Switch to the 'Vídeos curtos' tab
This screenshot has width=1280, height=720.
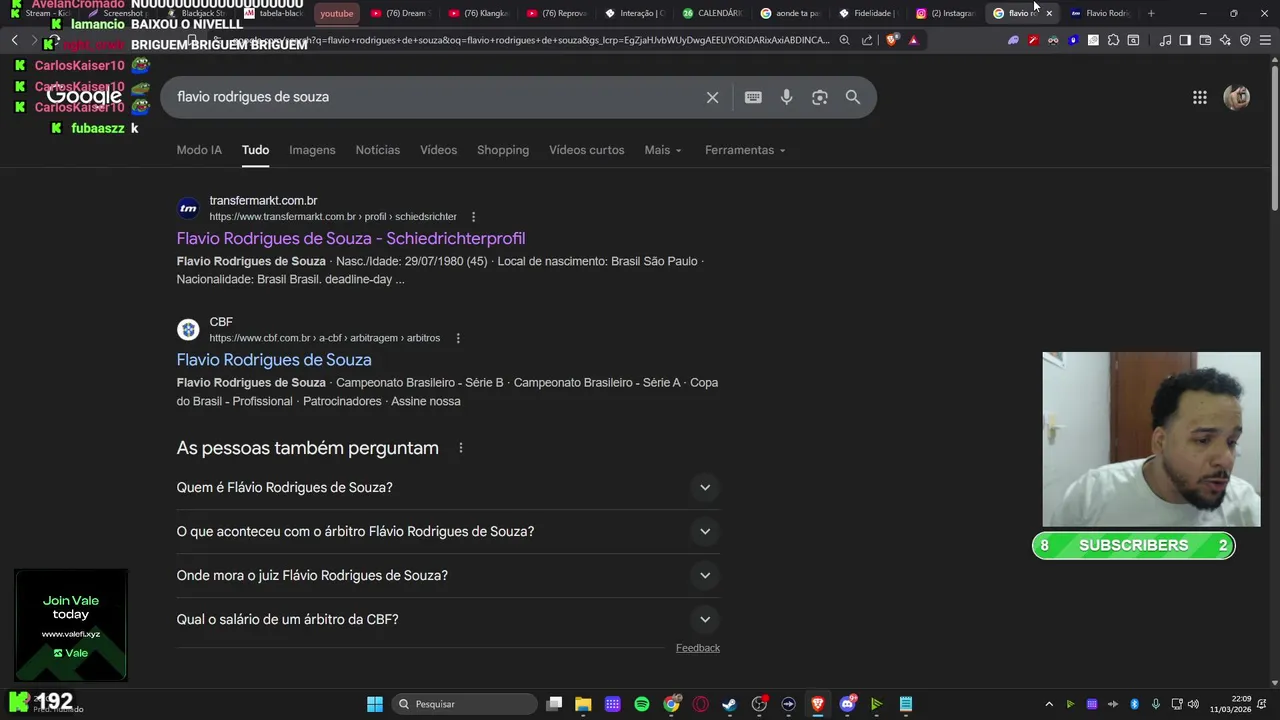pos(586,150)
